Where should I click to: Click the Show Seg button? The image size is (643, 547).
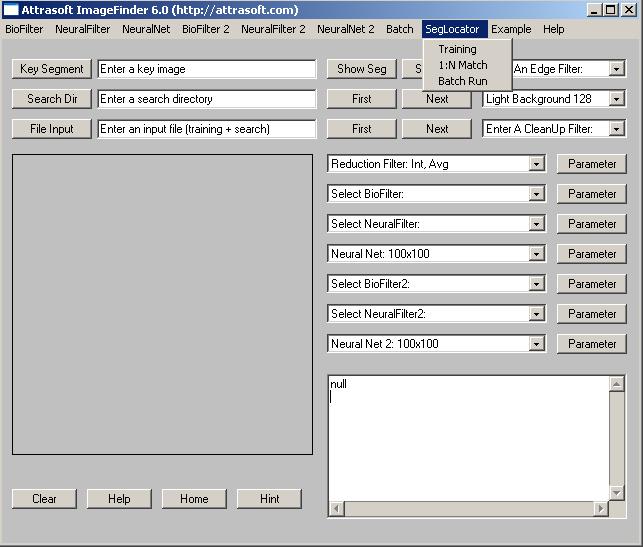pos(361,69)
